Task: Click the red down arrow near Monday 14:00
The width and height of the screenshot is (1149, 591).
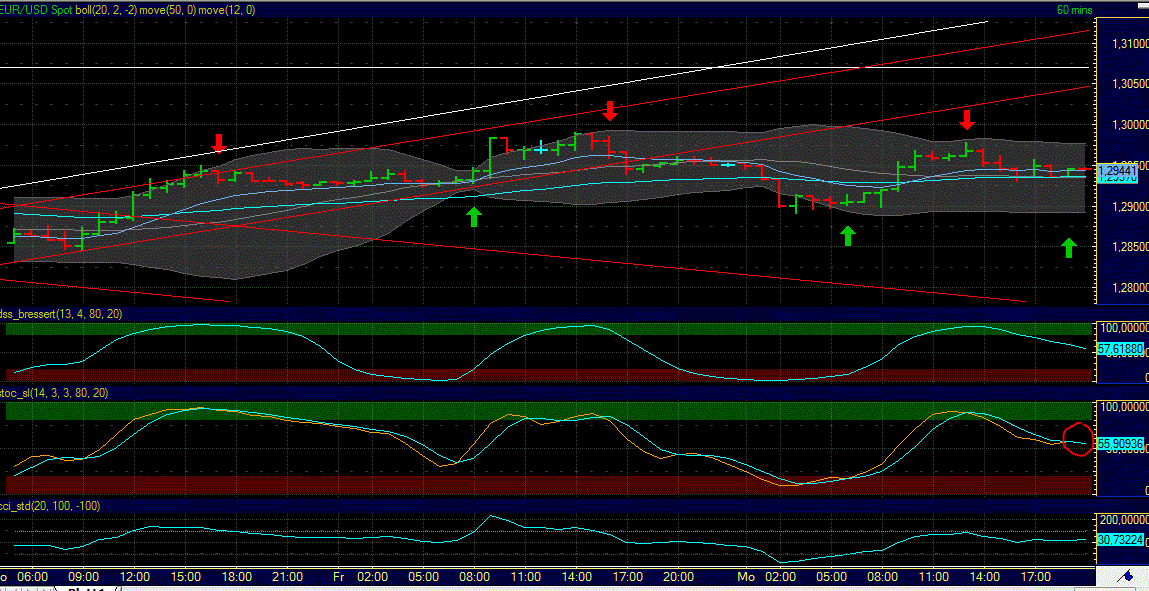Action: coord(967,121)
